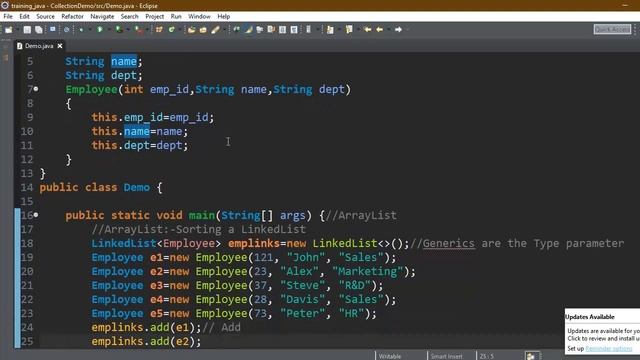Viewport: 640px width, 360px height.
Task: Click the Eclipse application icon in title bar
Action: [x=5, y=5]
